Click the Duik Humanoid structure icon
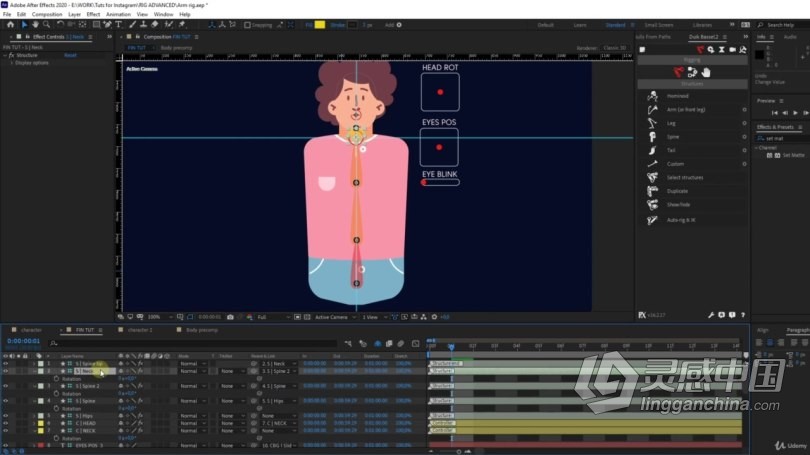 point(652,96)
